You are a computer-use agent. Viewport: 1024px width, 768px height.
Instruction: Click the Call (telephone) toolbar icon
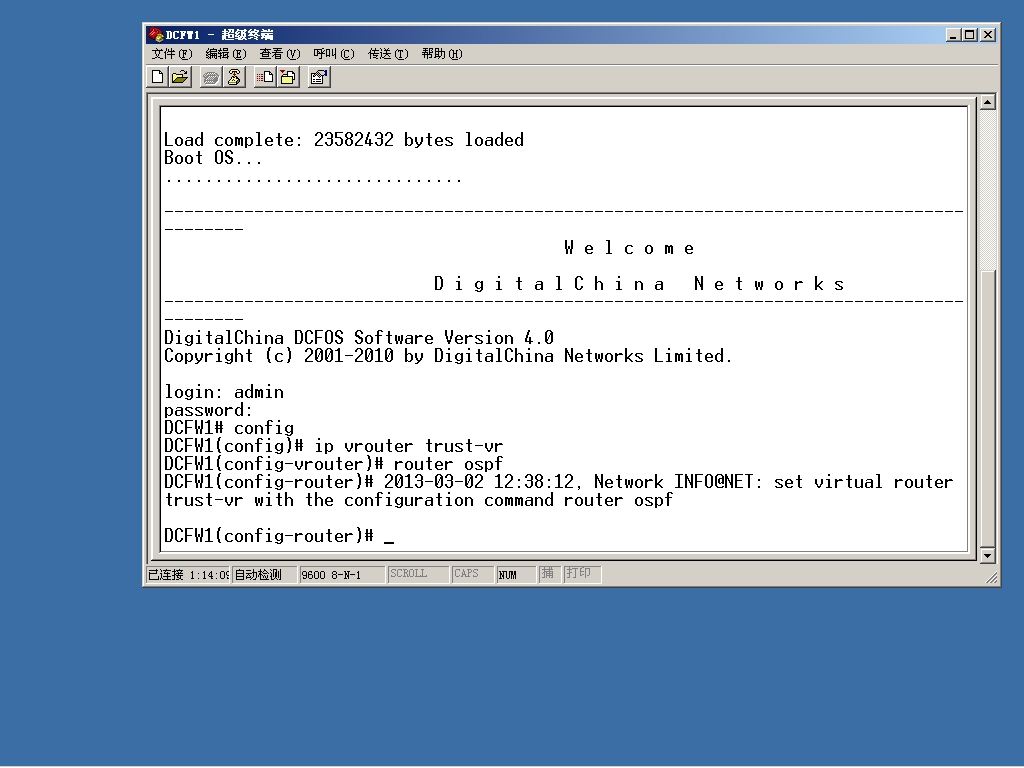pos(210,77)
